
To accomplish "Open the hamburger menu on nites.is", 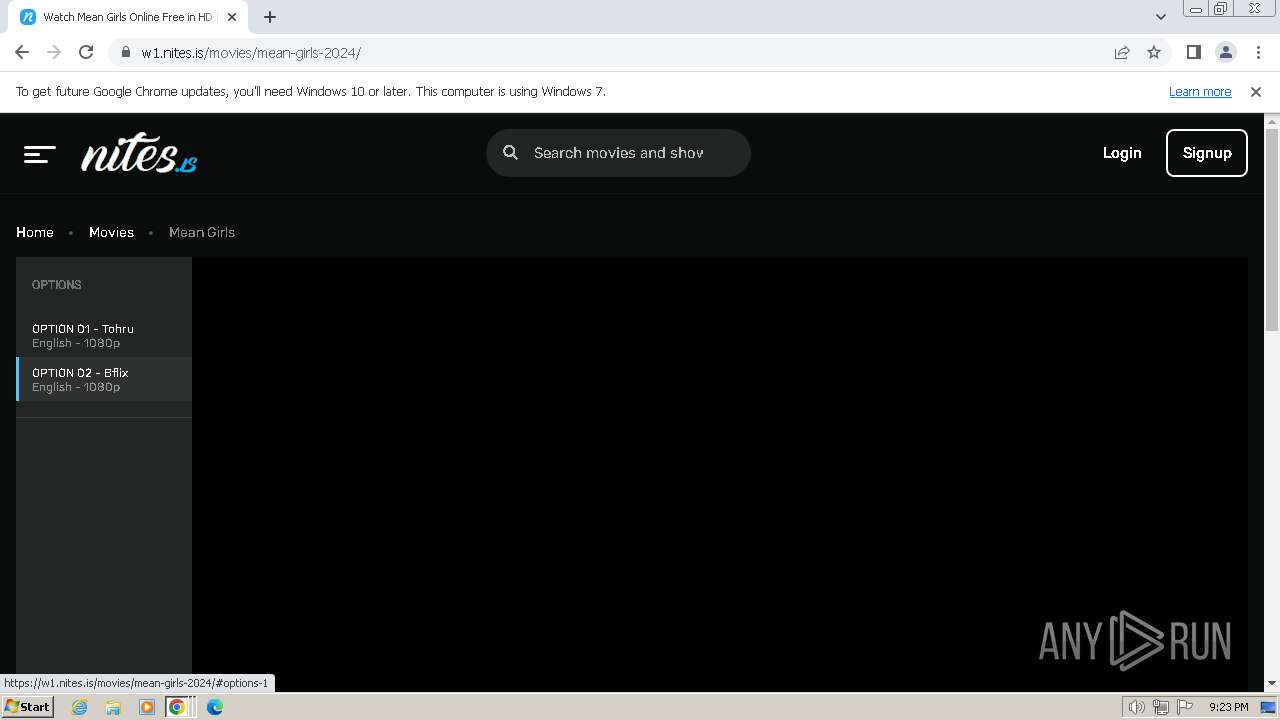I will 40,153.
